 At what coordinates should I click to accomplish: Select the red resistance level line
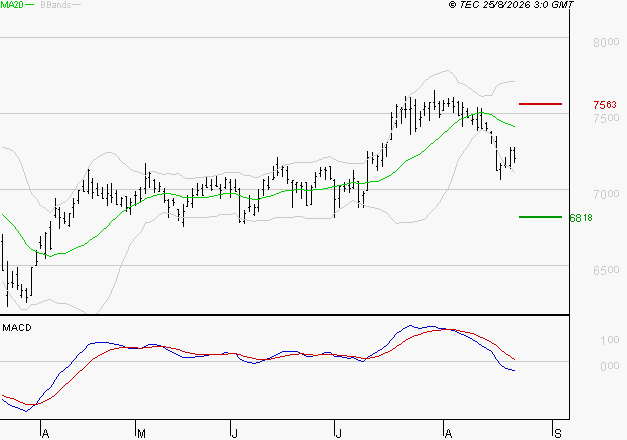point(540,104)
